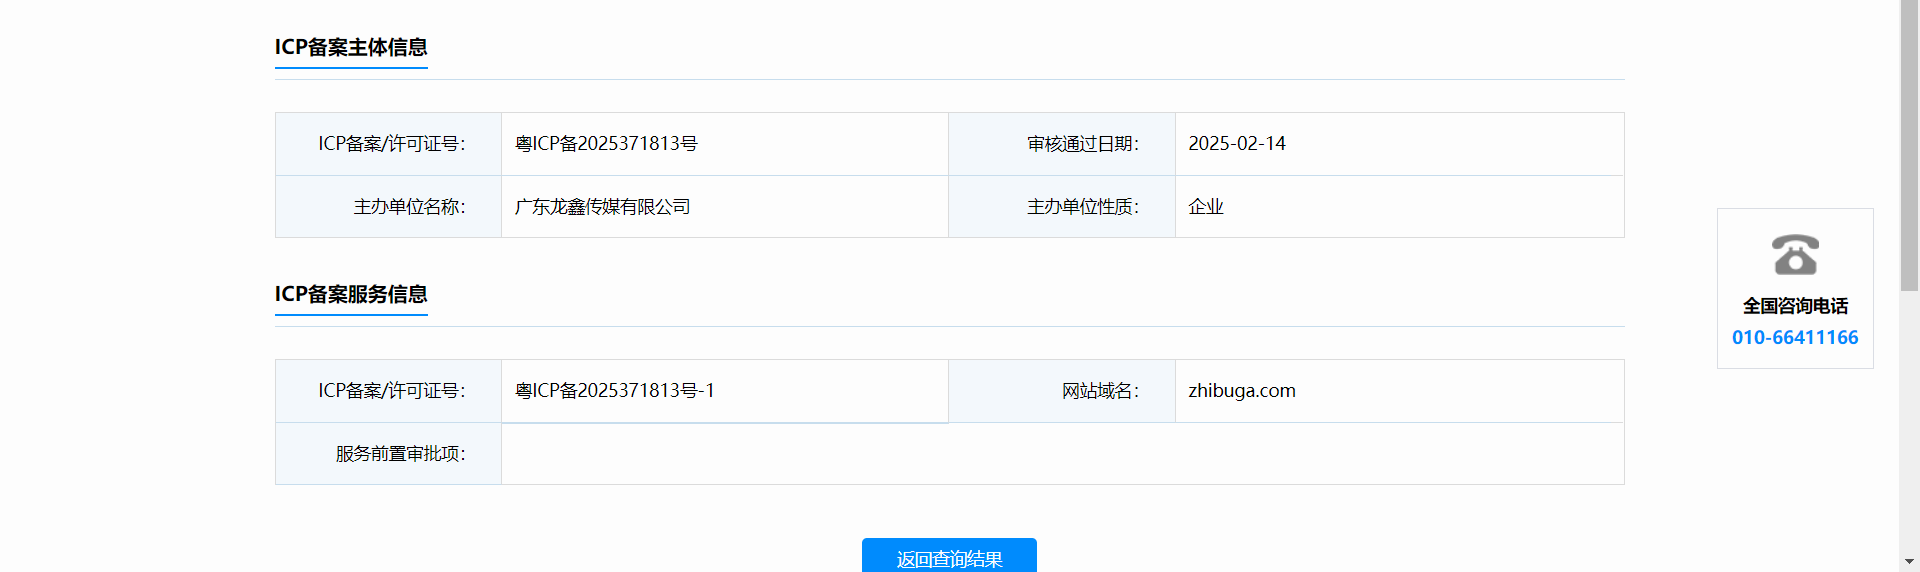Click the telephone icon in consultation widget
This screenshot has height=572, width=1920.
tap(1795, 254)
